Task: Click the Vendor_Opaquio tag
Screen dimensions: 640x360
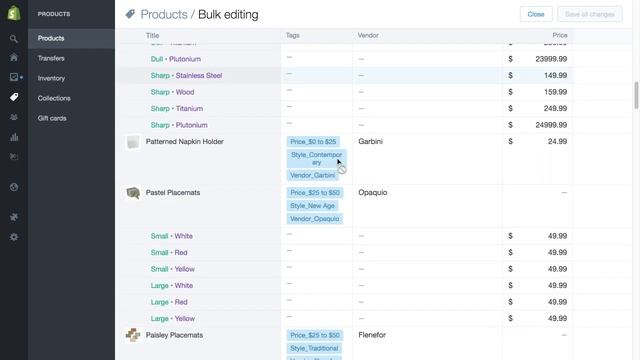Action: (315, 219)
